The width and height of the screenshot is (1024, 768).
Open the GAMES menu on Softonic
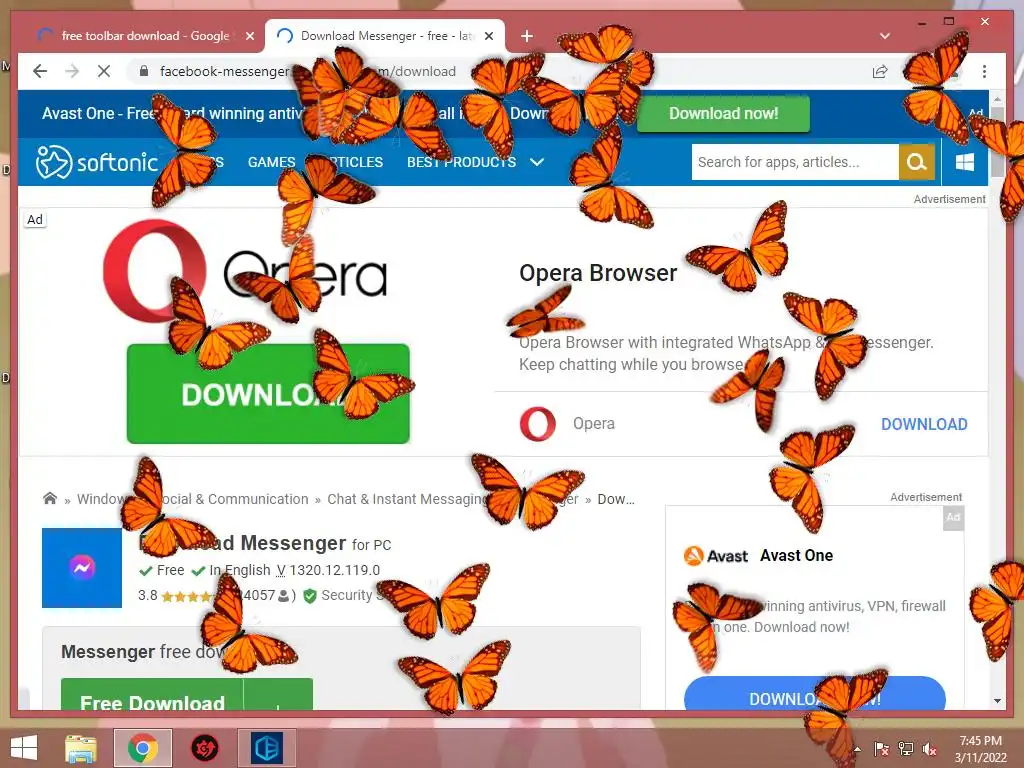point(271,162)
